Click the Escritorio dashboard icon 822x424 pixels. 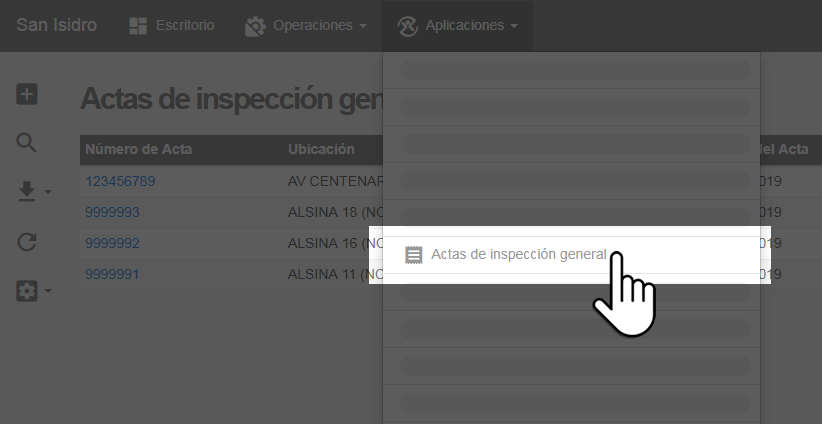point(138,26)
